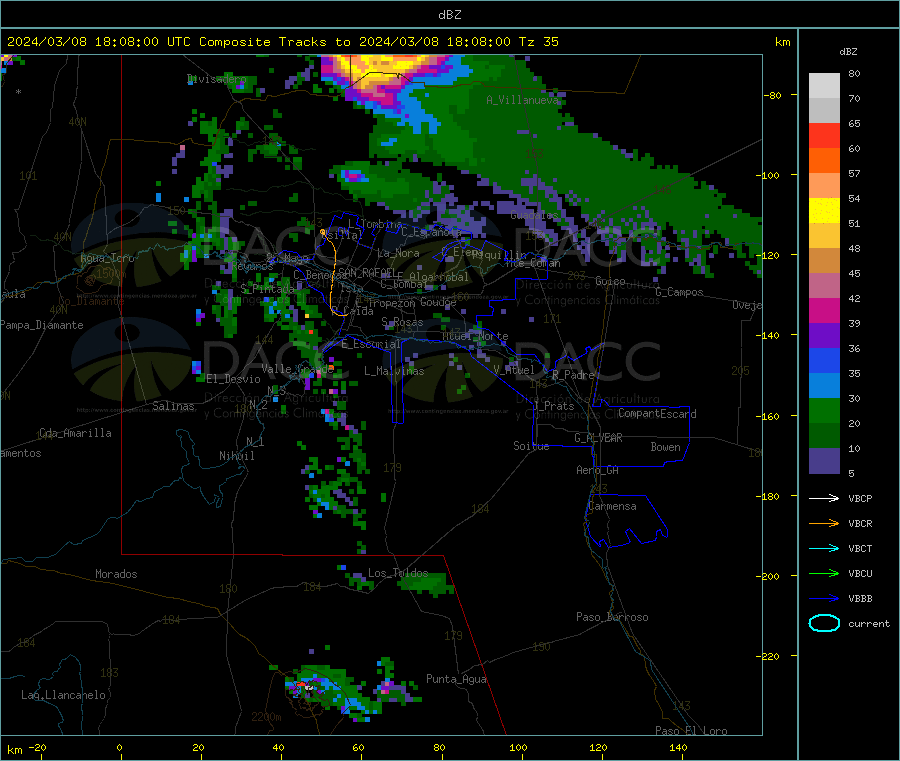Image resolution: width=900 pixels, height=761 pixels.
Task: Click the 'Cda_Amarilla' map label
Action: click(75, 433)
